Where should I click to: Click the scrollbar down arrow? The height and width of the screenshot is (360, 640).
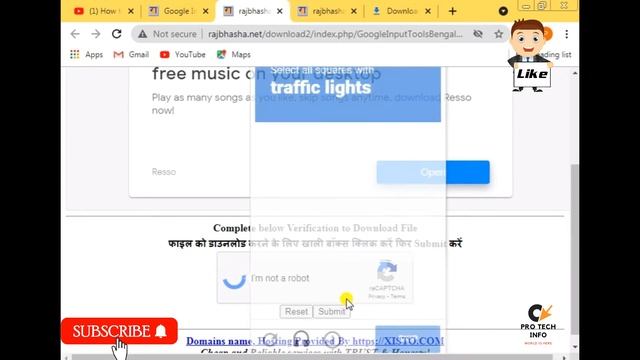pos(574,347)
